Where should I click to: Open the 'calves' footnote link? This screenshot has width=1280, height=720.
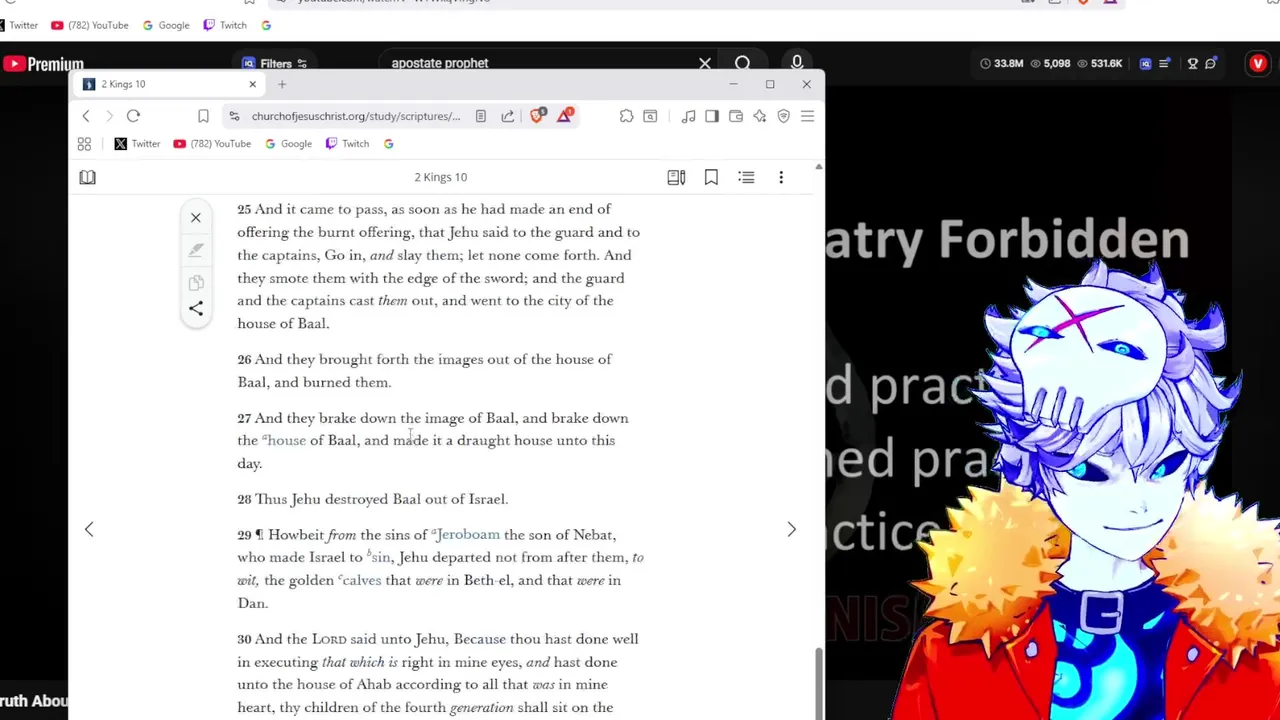[360, 580]
